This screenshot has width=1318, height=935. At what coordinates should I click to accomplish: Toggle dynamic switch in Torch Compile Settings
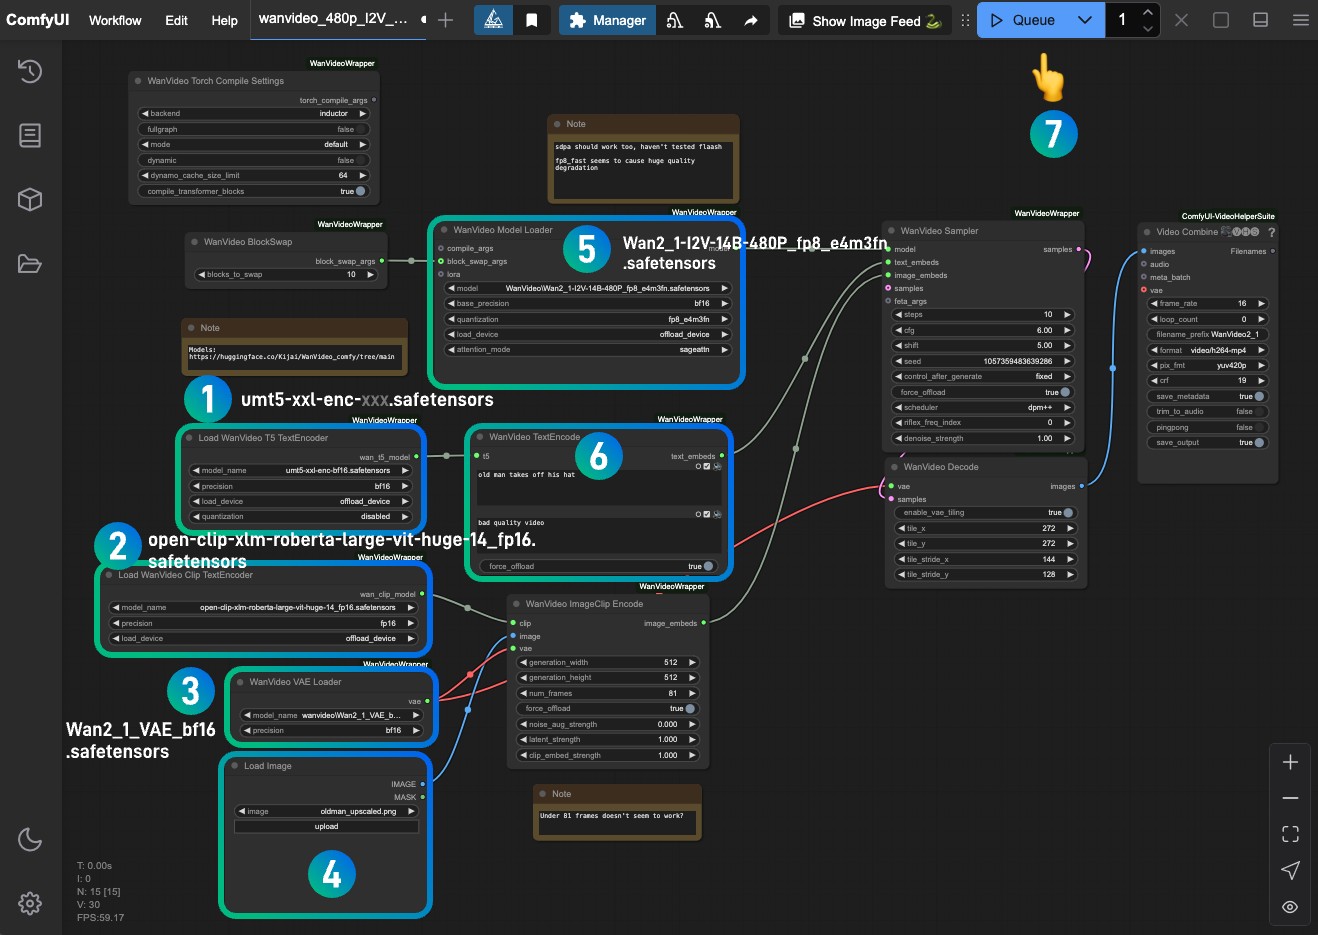[362, 160]
